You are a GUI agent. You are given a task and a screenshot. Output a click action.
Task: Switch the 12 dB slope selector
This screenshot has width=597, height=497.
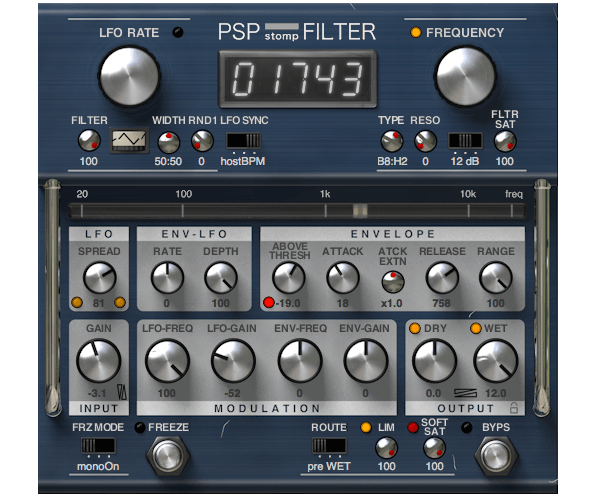pyautogui.click(x=465, y=141)
